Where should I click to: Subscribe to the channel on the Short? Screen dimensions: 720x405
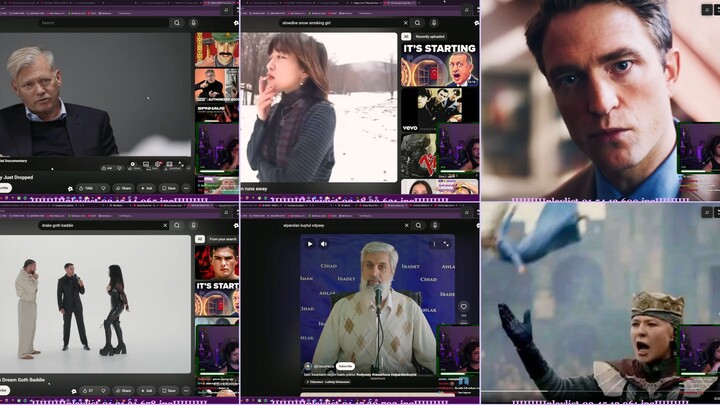(345, 366)
